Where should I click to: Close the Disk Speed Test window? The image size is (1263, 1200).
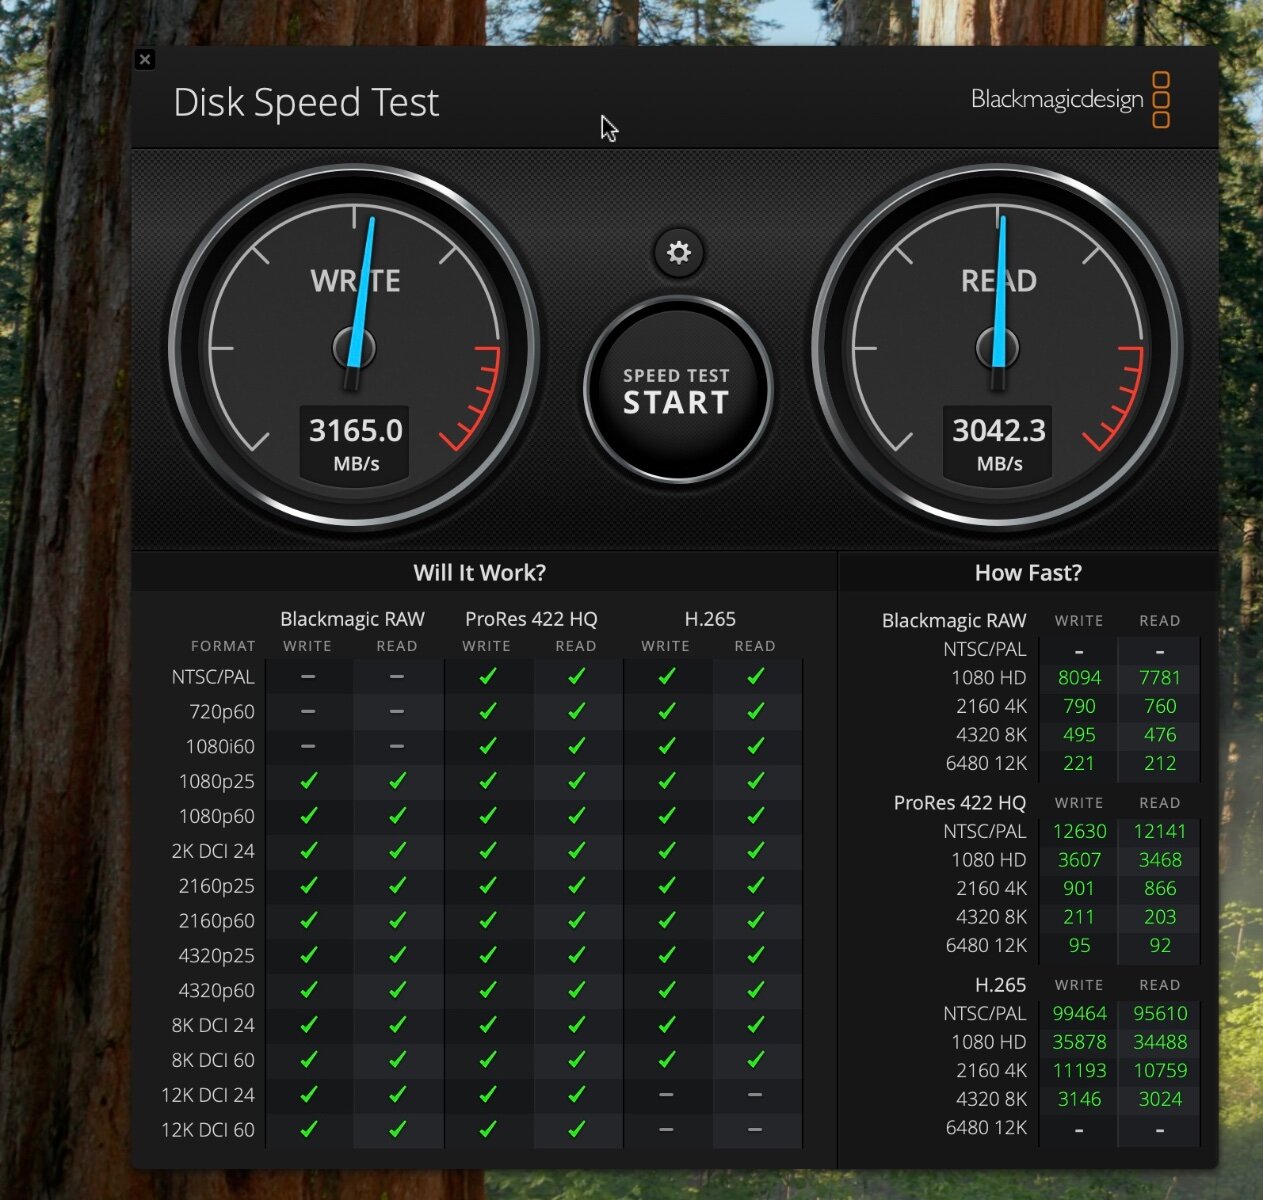(145, 59)
